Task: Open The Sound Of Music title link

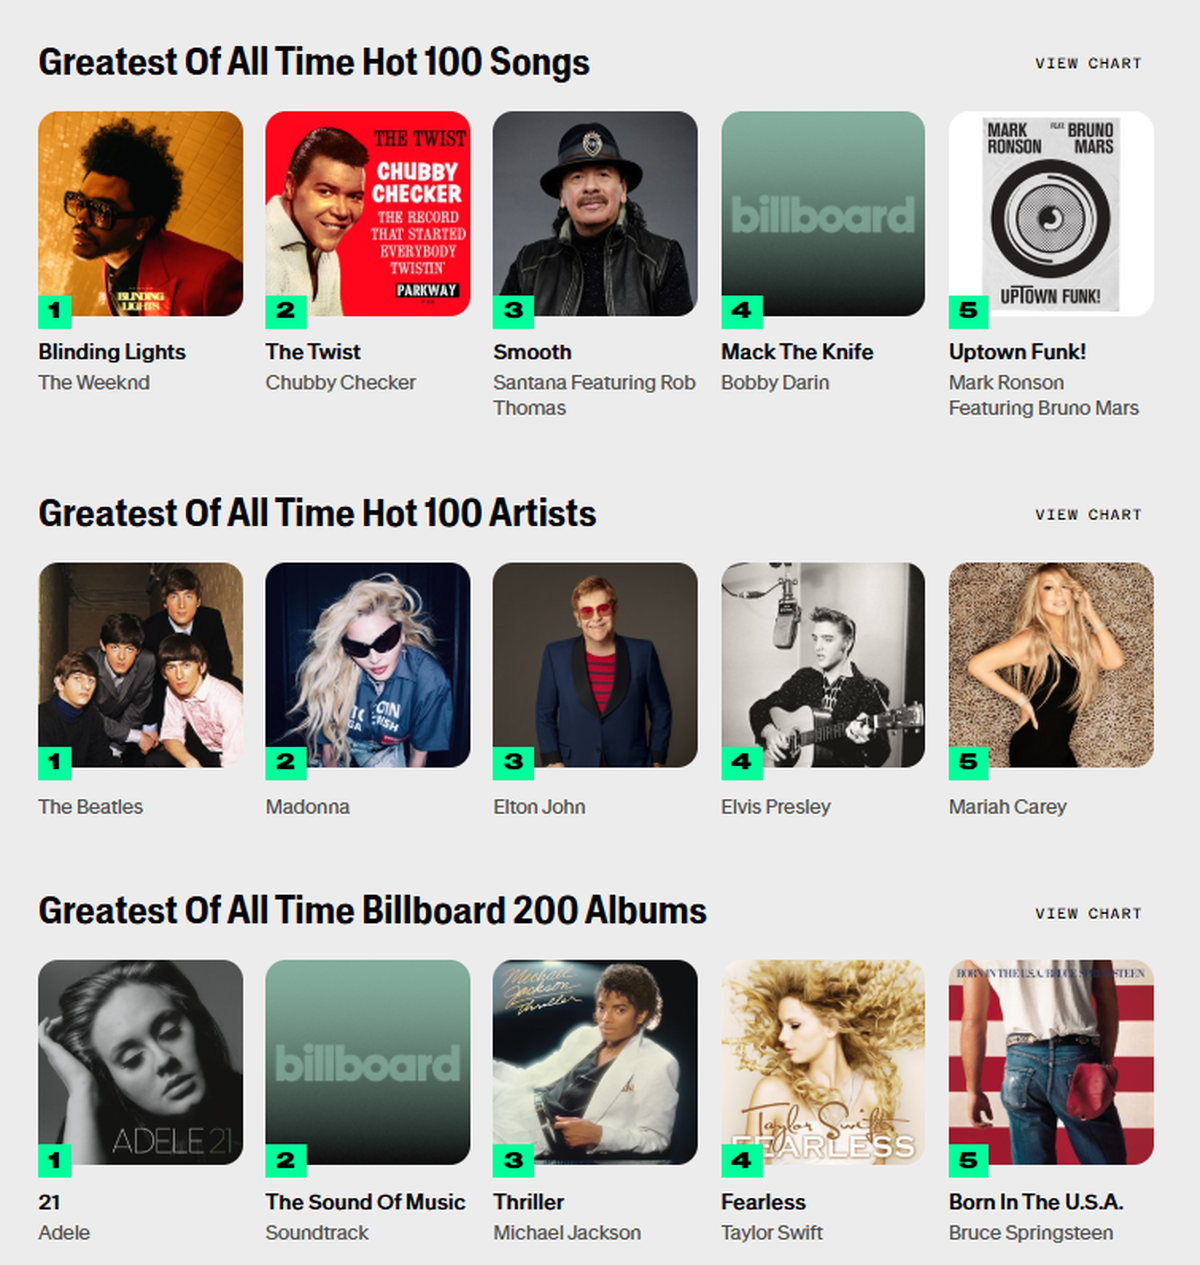Action: (x=365, y=1202)
